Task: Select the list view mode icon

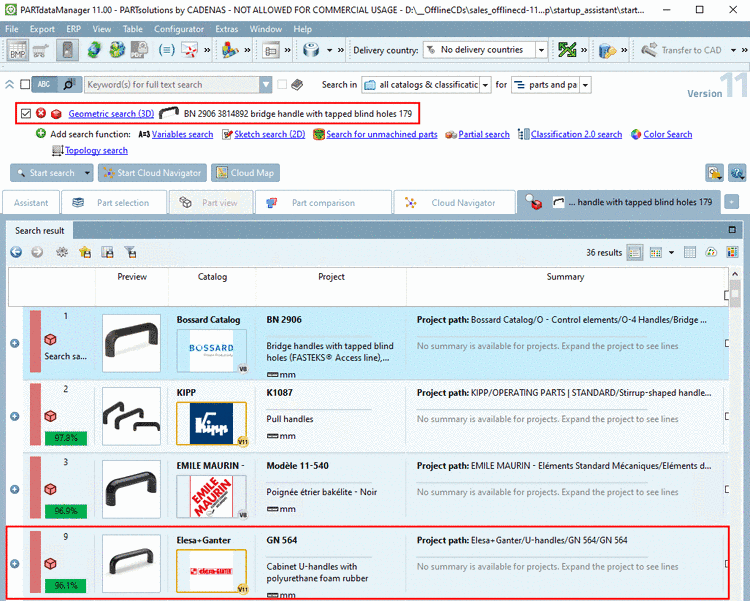Action: coord(635,253)
